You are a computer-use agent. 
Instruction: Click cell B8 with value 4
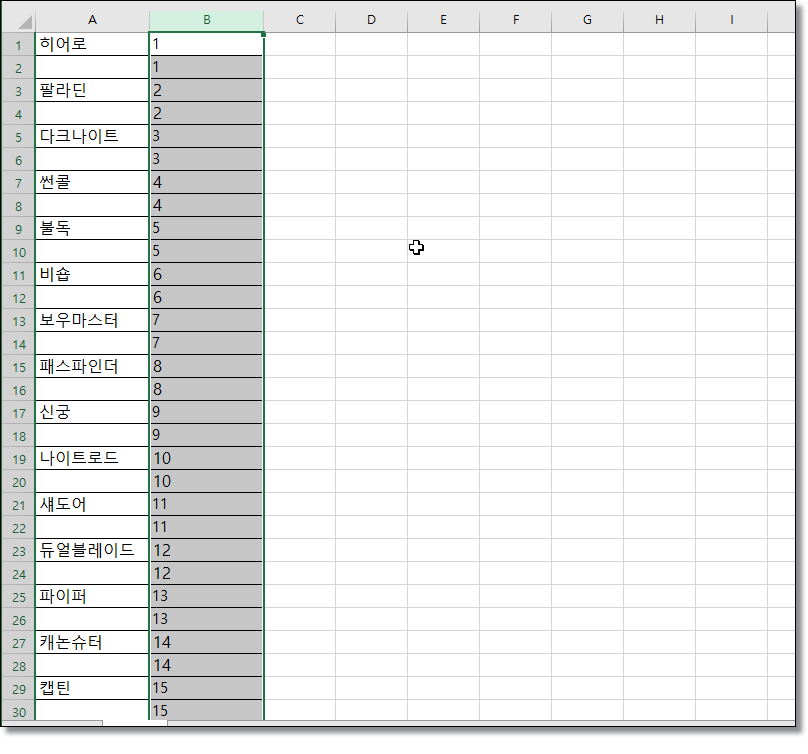207,205
